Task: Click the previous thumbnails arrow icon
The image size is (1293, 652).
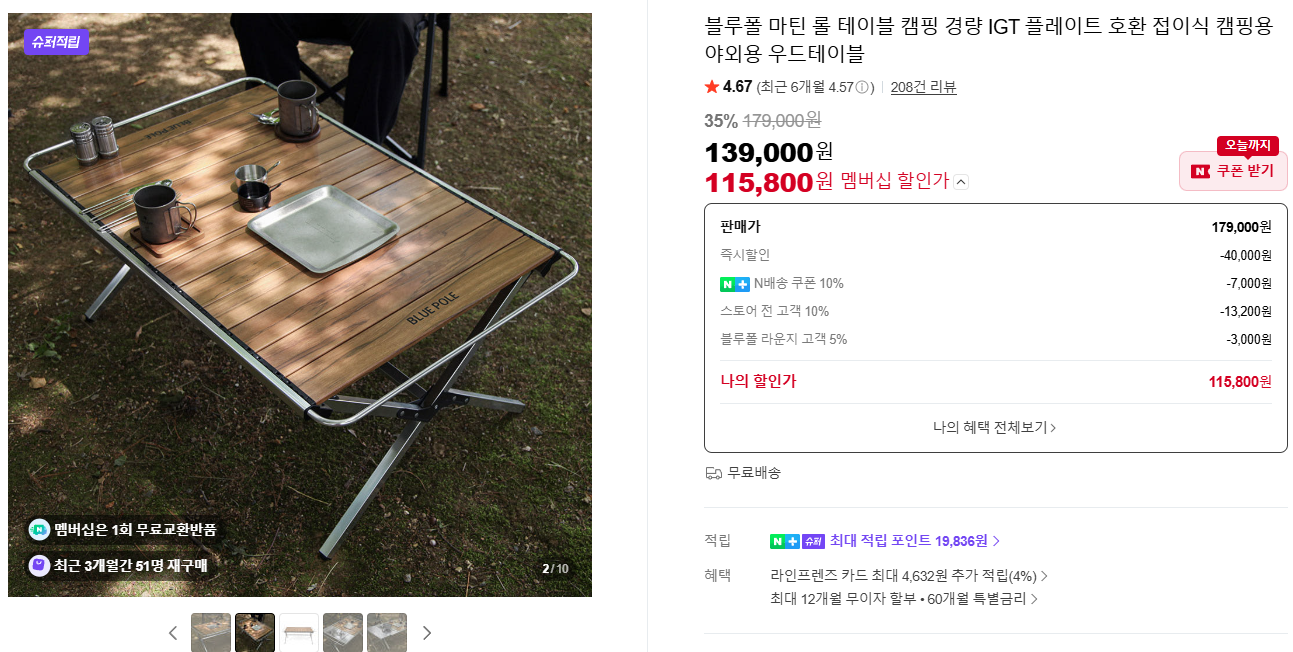Action: [x=173, y=633]
